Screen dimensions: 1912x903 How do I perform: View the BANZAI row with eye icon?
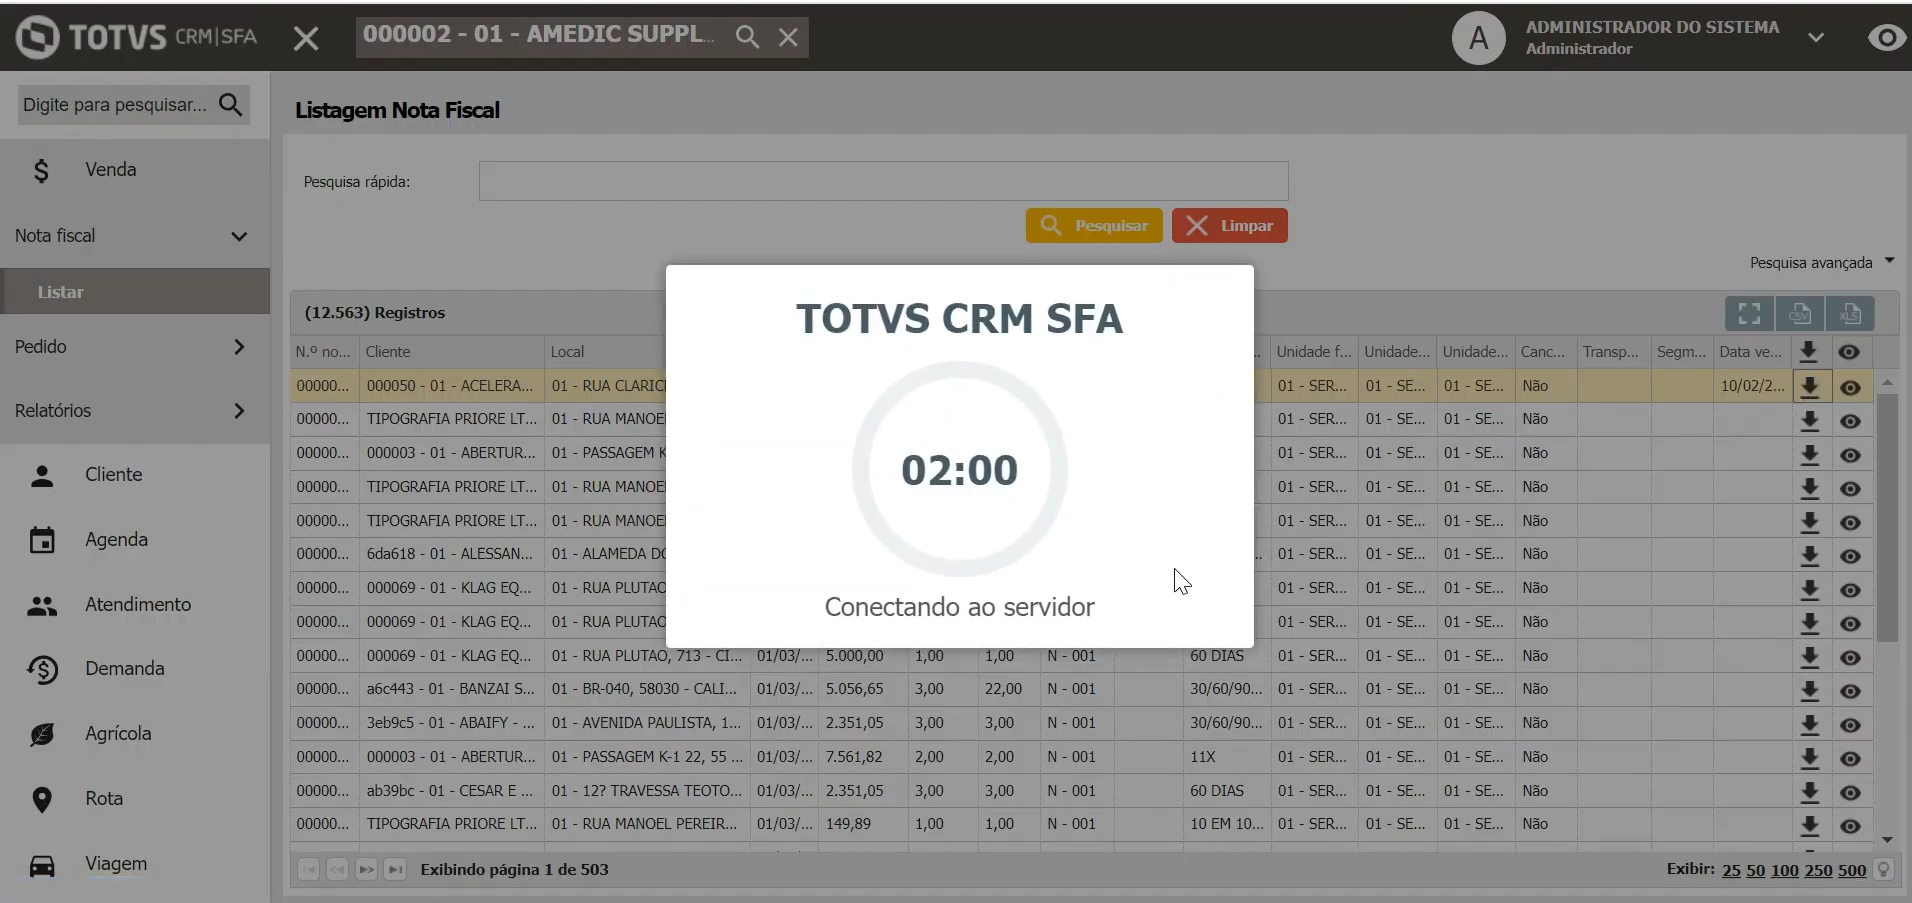[x=1850, y=691]
